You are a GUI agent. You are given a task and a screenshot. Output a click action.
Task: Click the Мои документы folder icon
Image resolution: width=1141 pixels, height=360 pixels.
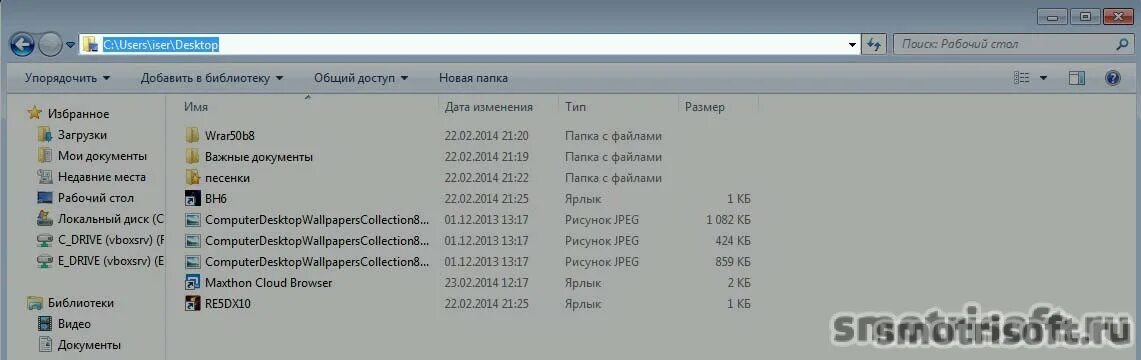(45, 156)
